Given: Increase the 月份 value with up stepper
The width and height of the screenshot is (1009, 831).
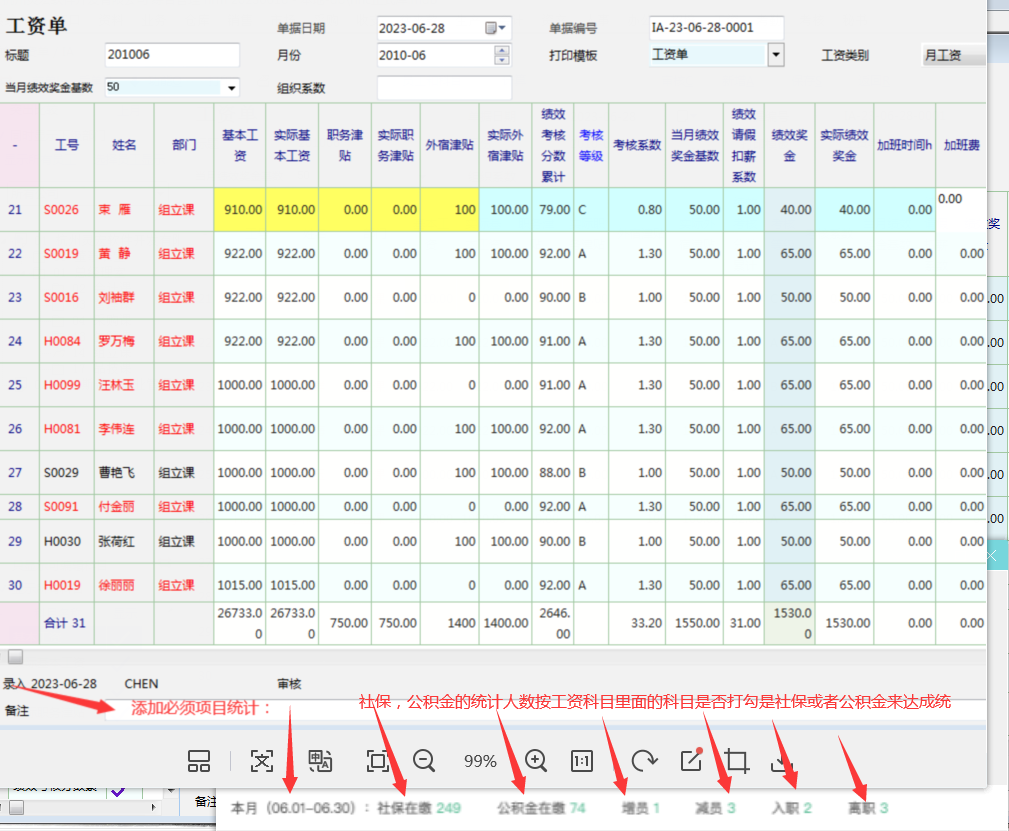Looking at the screenshot, I should pos(502,50).
